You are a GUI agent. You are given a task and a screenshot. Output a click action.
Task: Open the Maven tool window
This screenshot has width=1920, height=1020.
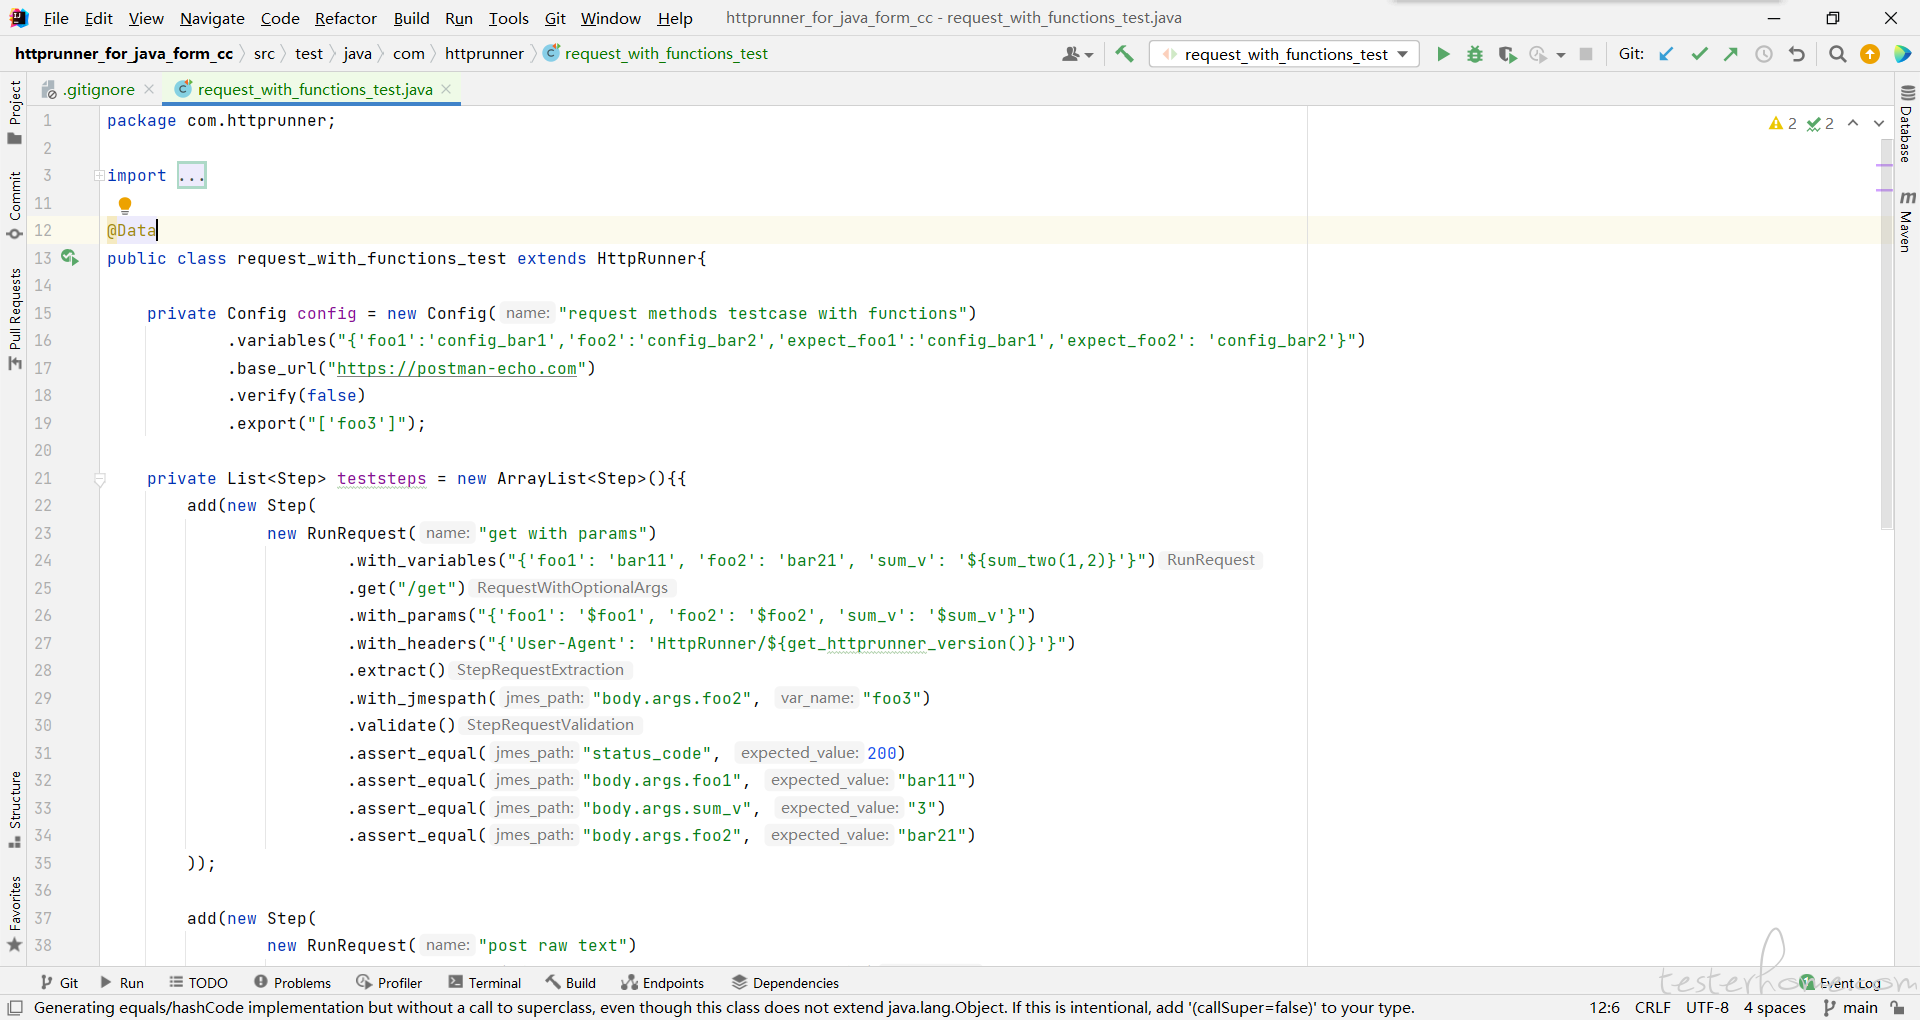tap(1907, 221)
